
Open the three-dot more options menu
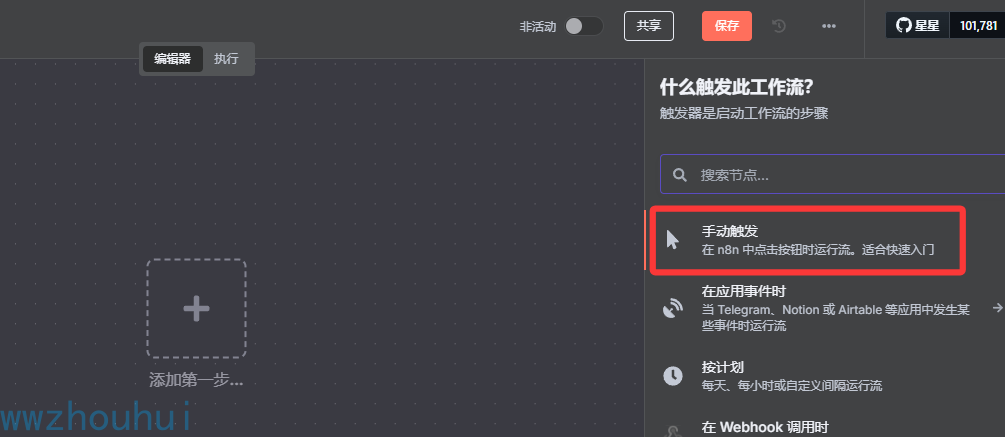pos(829,26)
